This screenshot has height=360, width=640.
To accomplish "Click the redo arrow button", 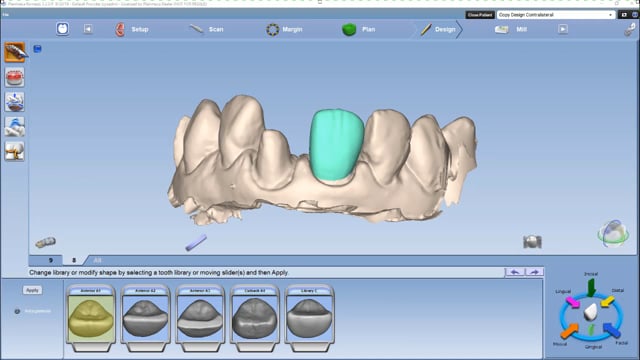I will pyautogui.click(x=534, y=272).
